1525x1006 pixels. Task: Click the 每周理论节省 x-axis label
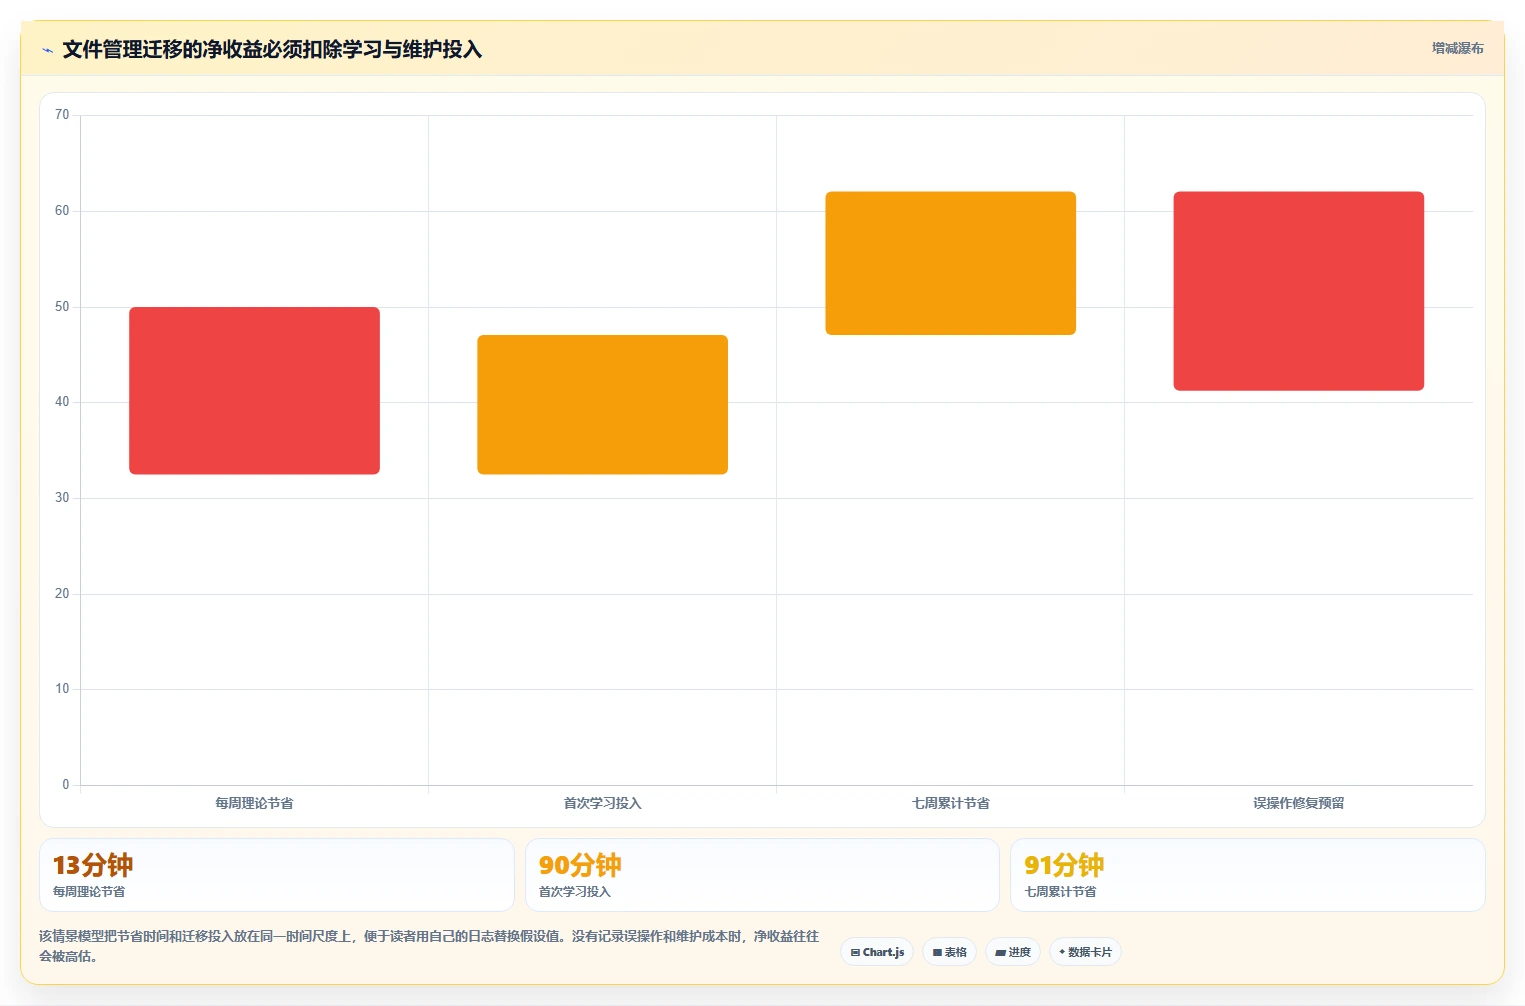(x=254, y=803)
